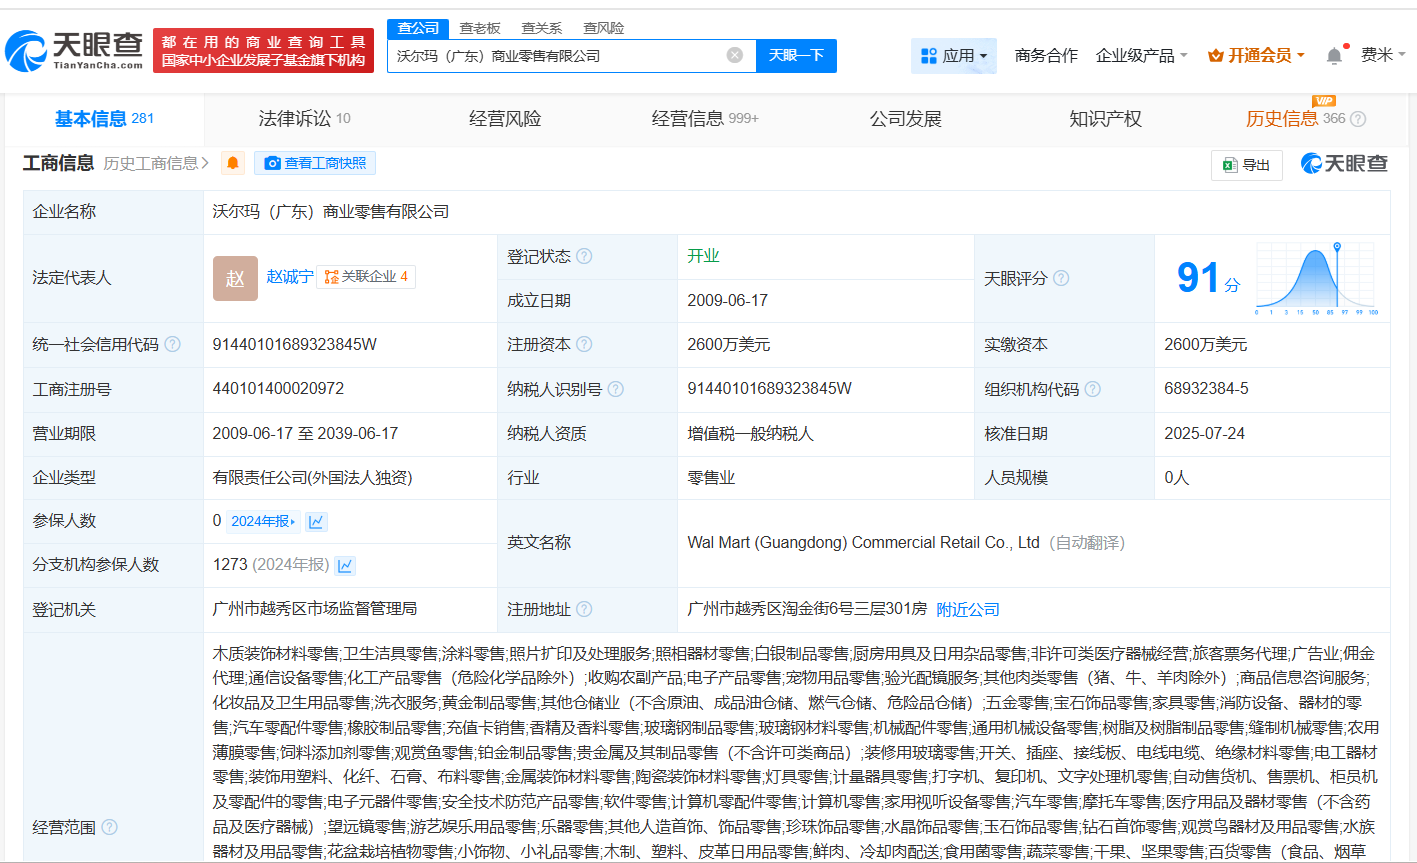Click help icon next to 登记状态

pyautogui.click(x=584, y=257)
